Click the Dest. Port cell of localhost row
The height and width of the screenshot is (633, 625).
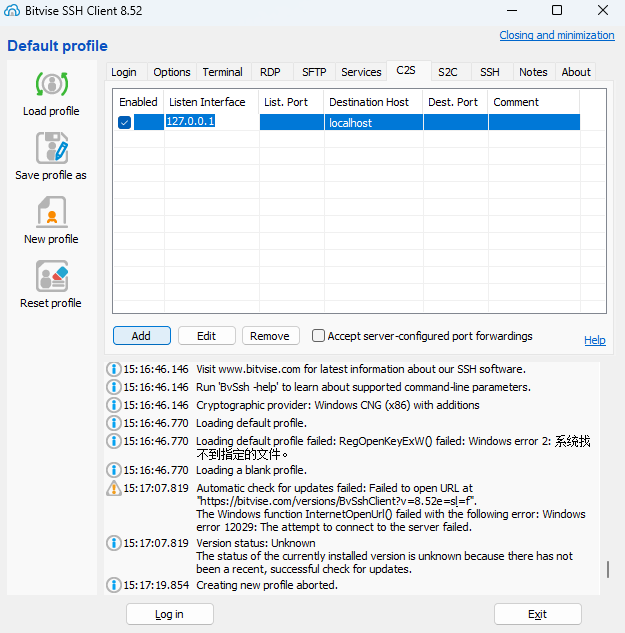455,122
